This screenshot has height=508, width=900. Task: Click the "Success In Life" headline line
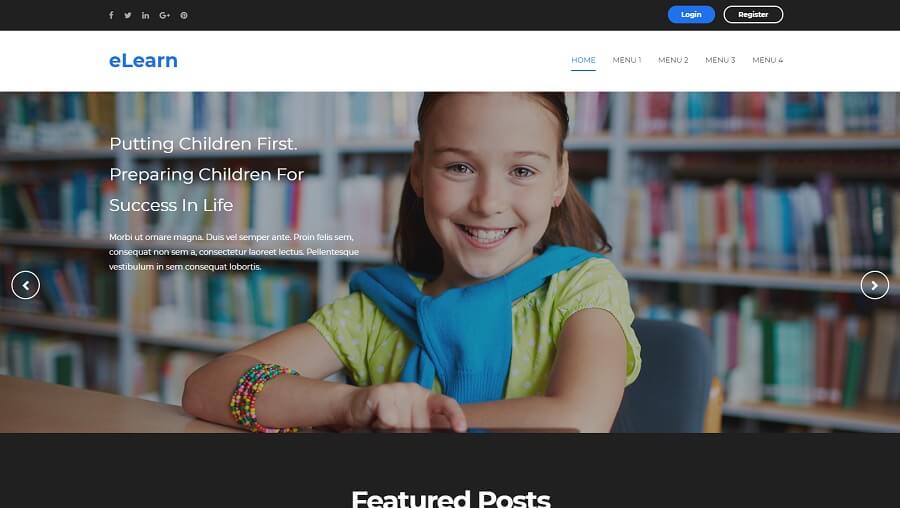click(171, 205)
